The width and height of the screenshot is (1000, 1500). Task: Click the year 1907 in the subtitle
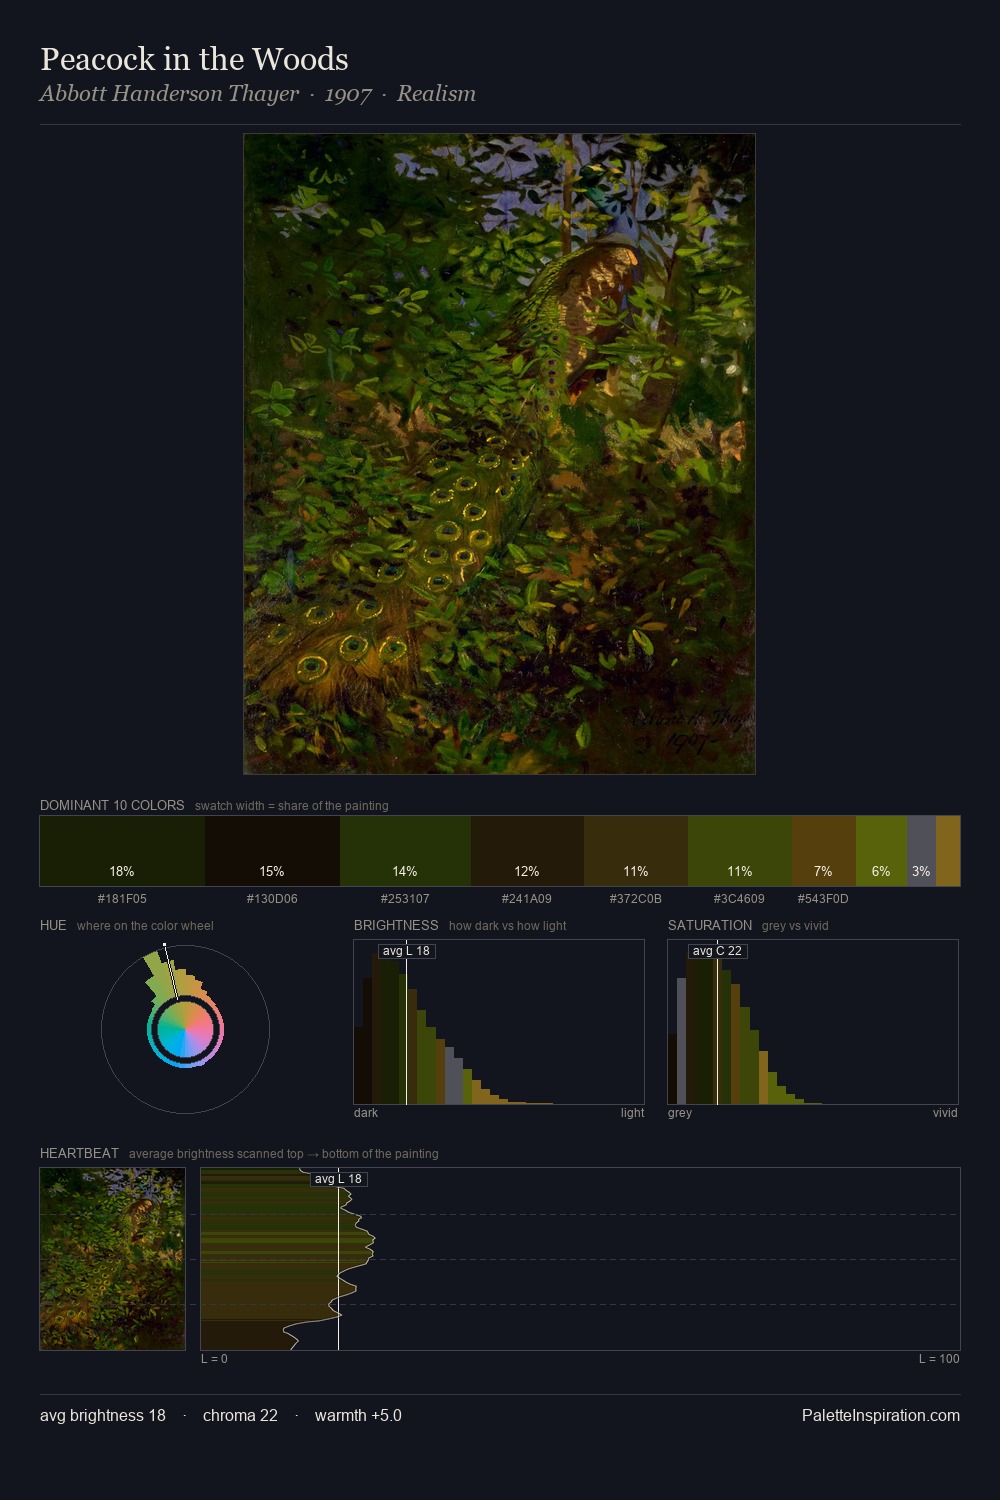click(348, 95)
